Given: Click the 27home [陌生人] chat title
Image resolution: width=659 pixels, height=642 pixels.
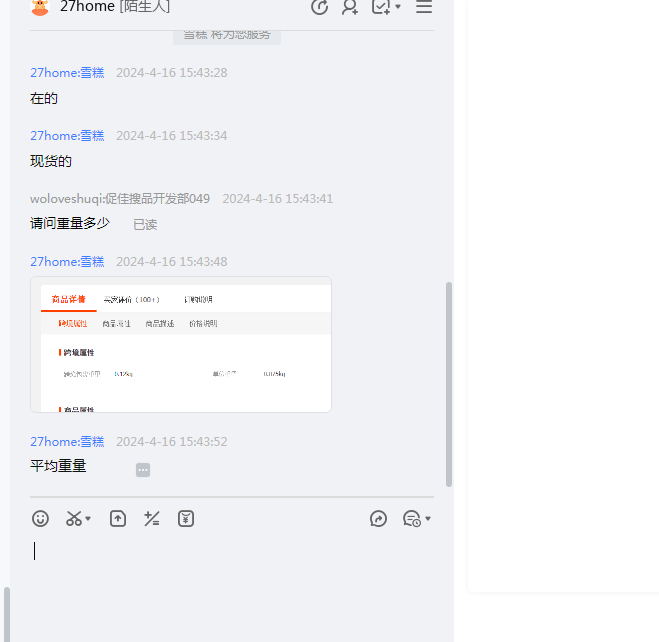Looking at the screenshot, I should pos(115,7).
